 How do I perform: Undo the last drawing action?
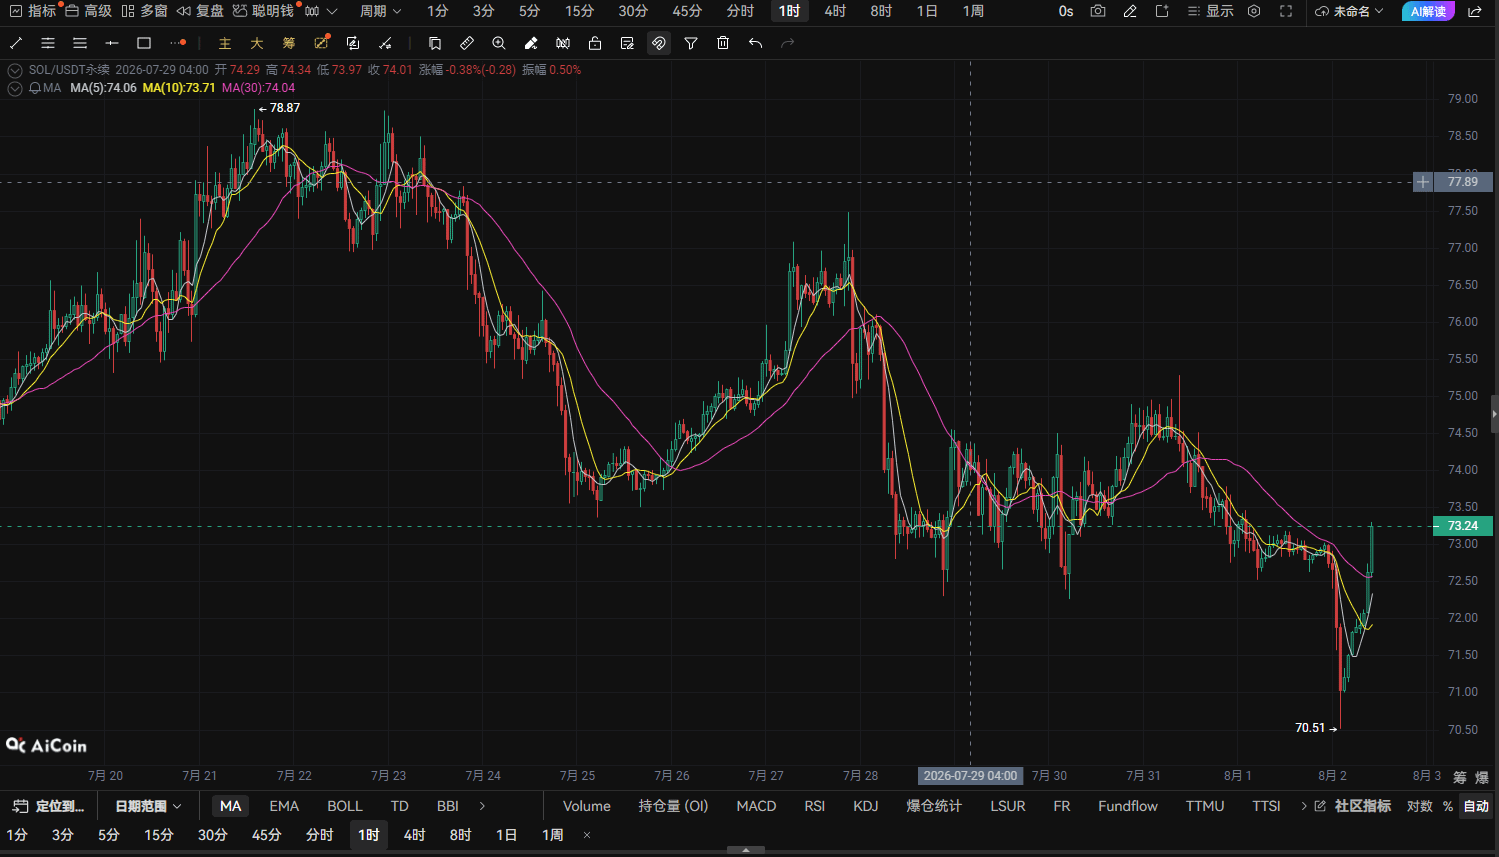[x=755, y=43]
